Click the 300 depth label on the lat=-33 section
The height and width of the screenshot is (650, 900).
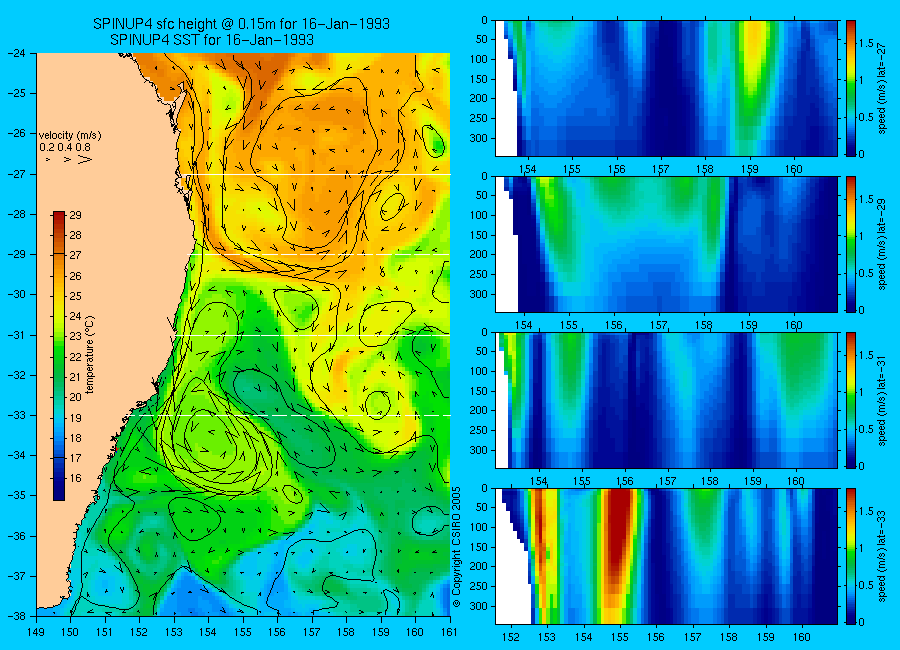[479, 606]
